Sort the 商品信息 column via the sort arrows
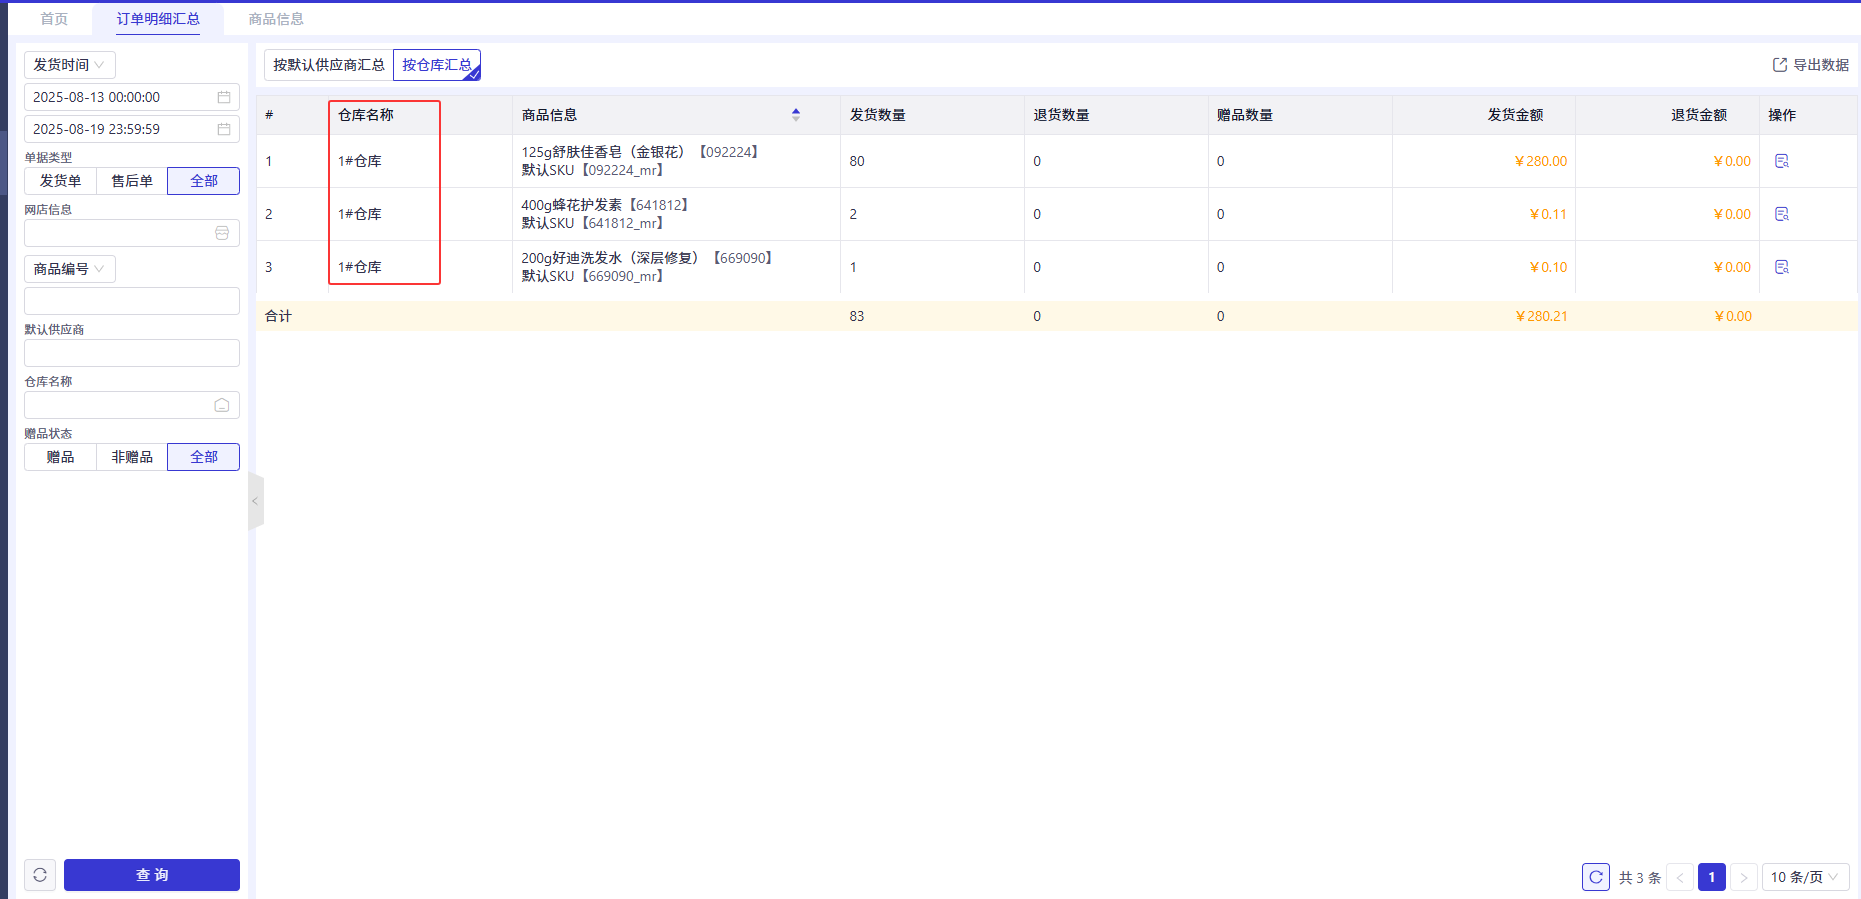The height and width of the screenshot is (899, 1861). coord(796,115)
